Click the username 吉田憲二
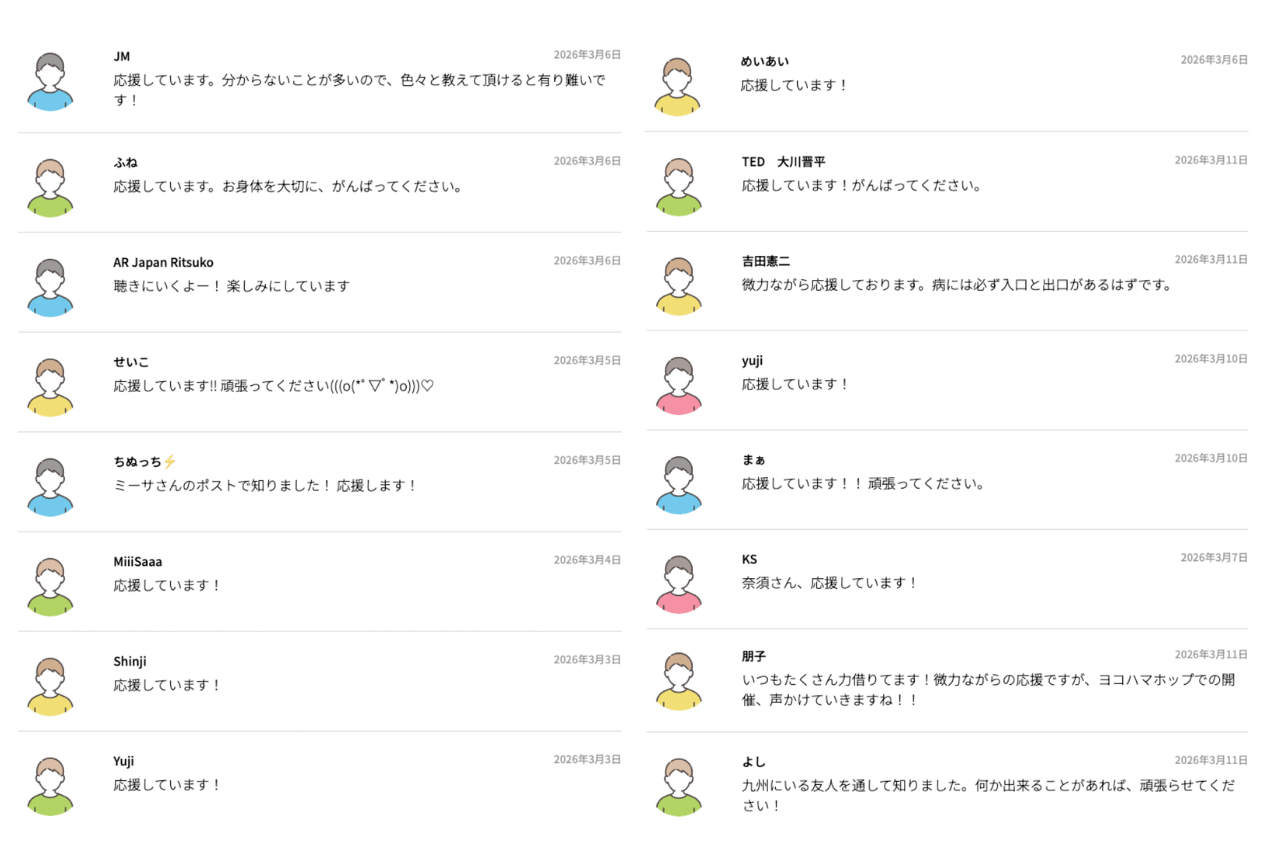 (766, 261)
